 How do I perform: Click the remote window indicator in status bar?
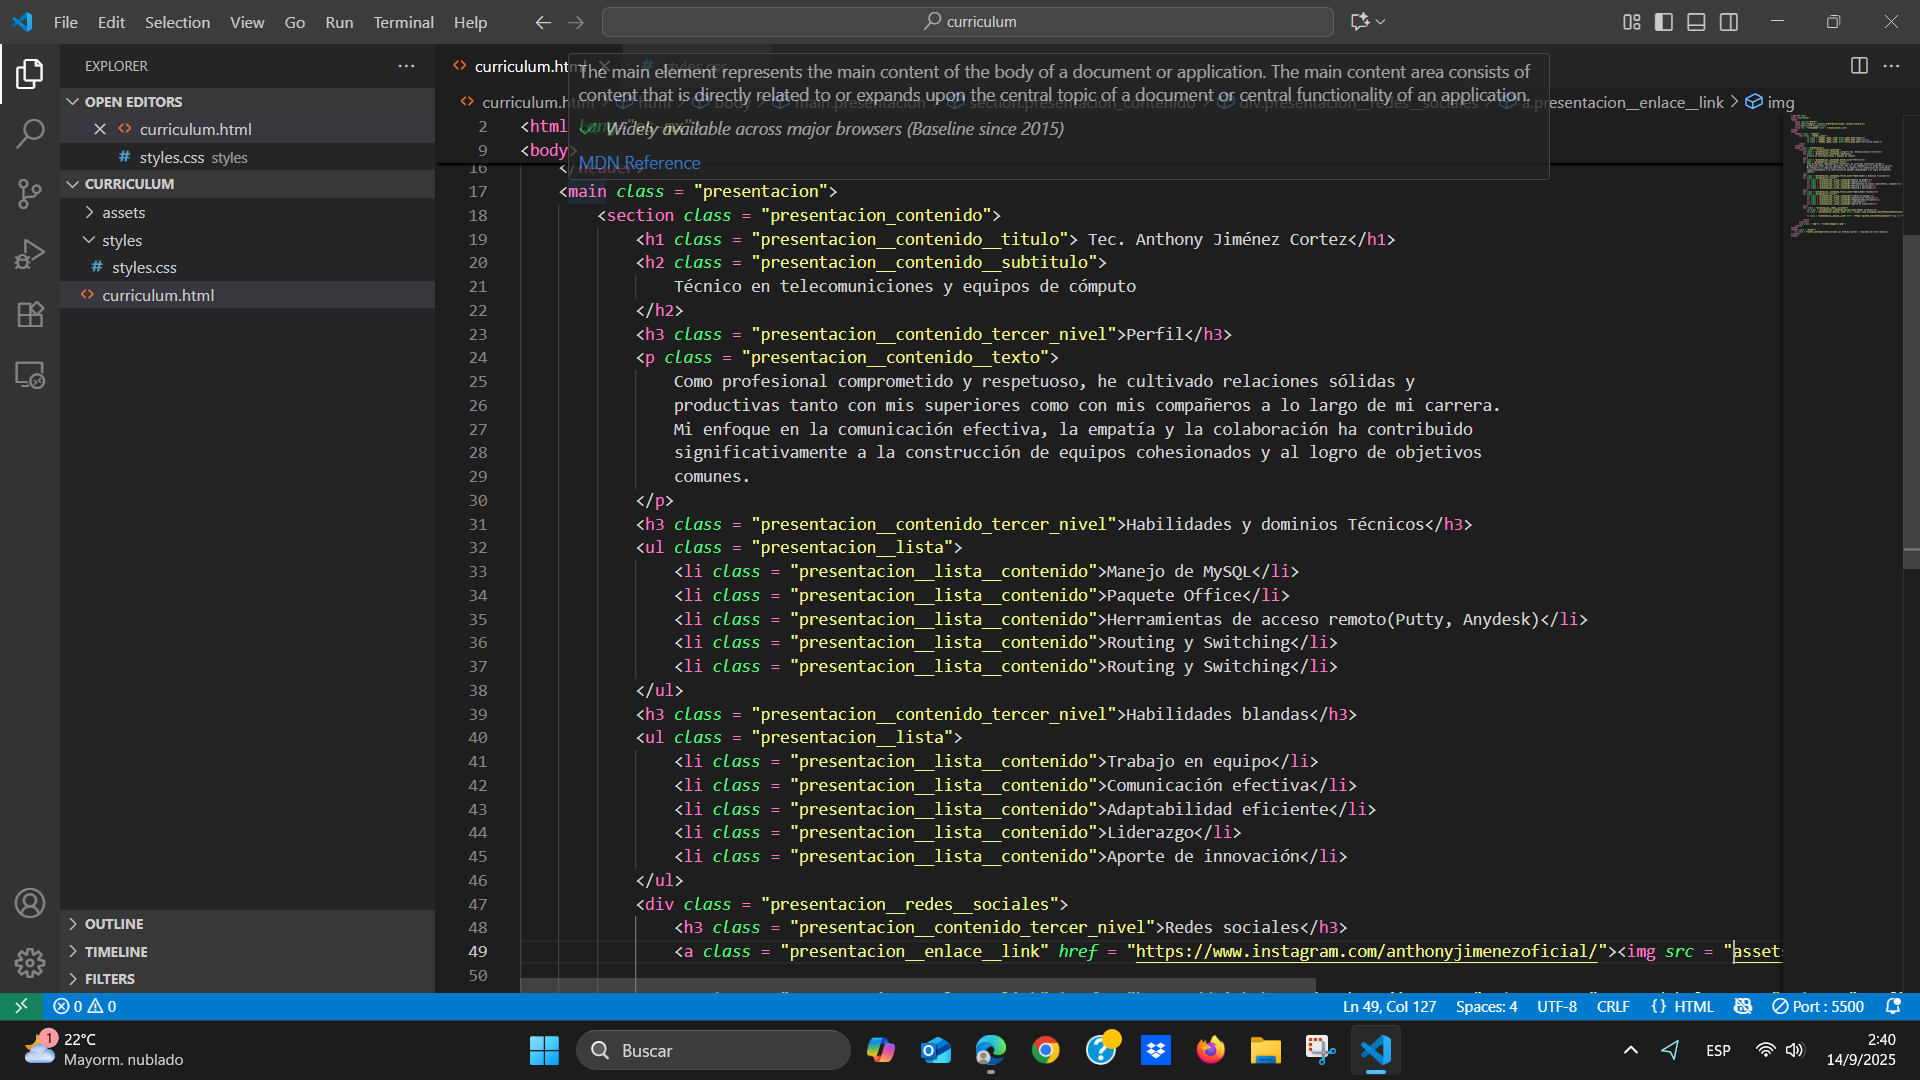pos(21,1006)
